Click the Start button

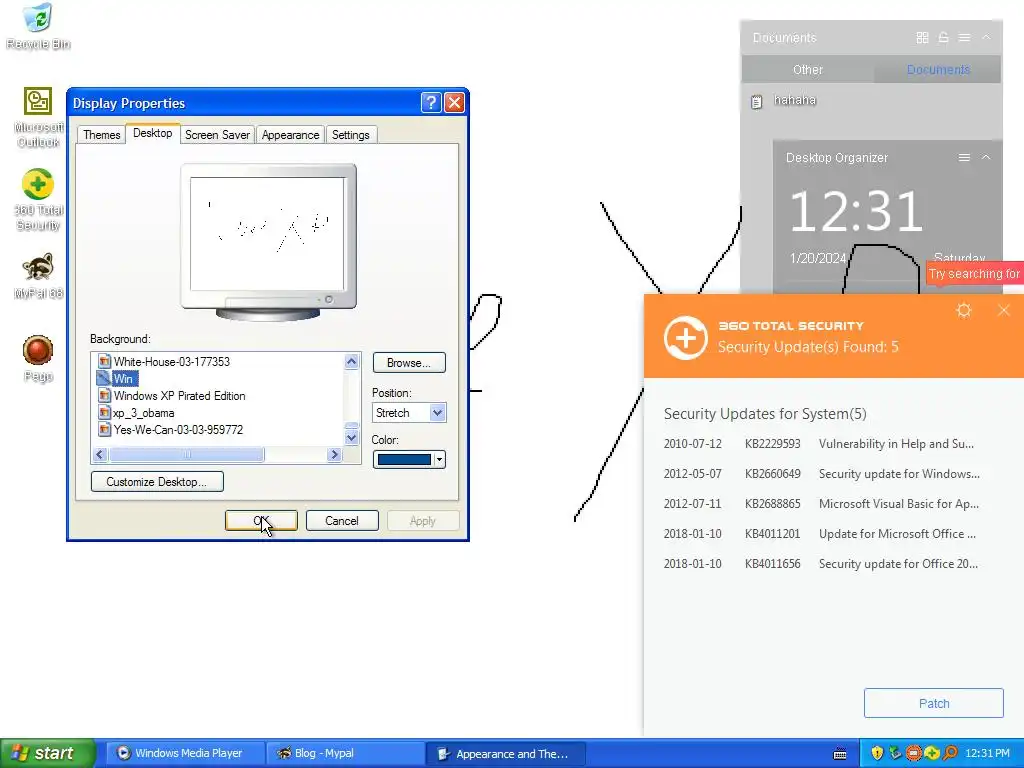pyautogui.click(x=47, y=754)
